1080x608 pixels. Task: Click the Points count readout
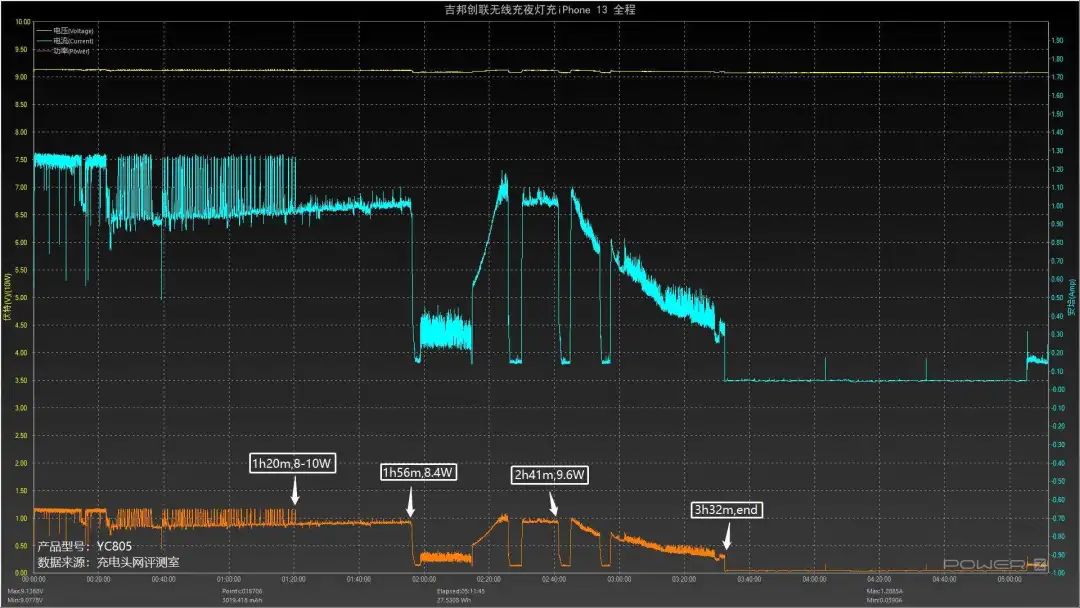pyautogui.click(x=242, y=591)
